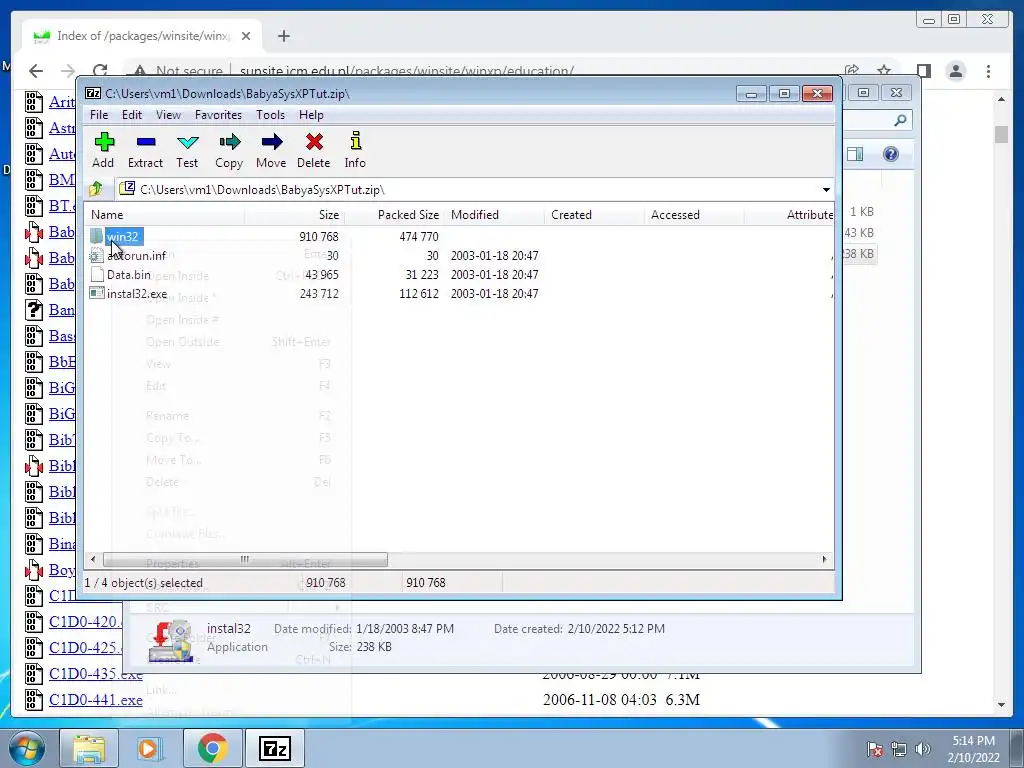This screenshot has height=768, width=1024.
Task: Click Chrome's share page icon
Action: [852, 71]
